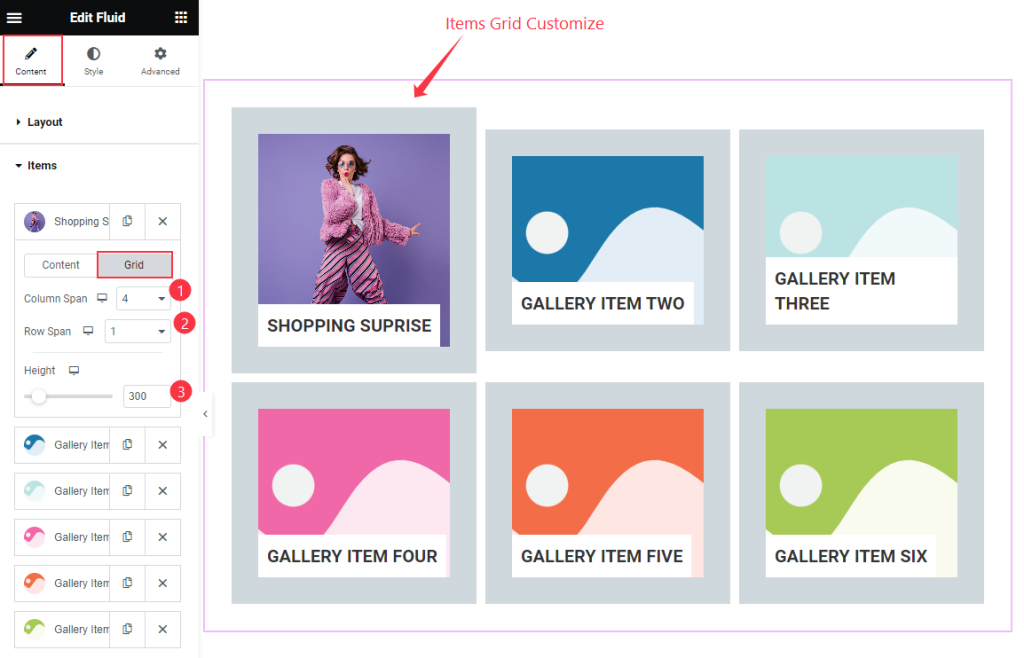Collapse the editor panel with arrow handle
Image resolution: width=1024 pixels, height=658 pixels.
point(205,414)
